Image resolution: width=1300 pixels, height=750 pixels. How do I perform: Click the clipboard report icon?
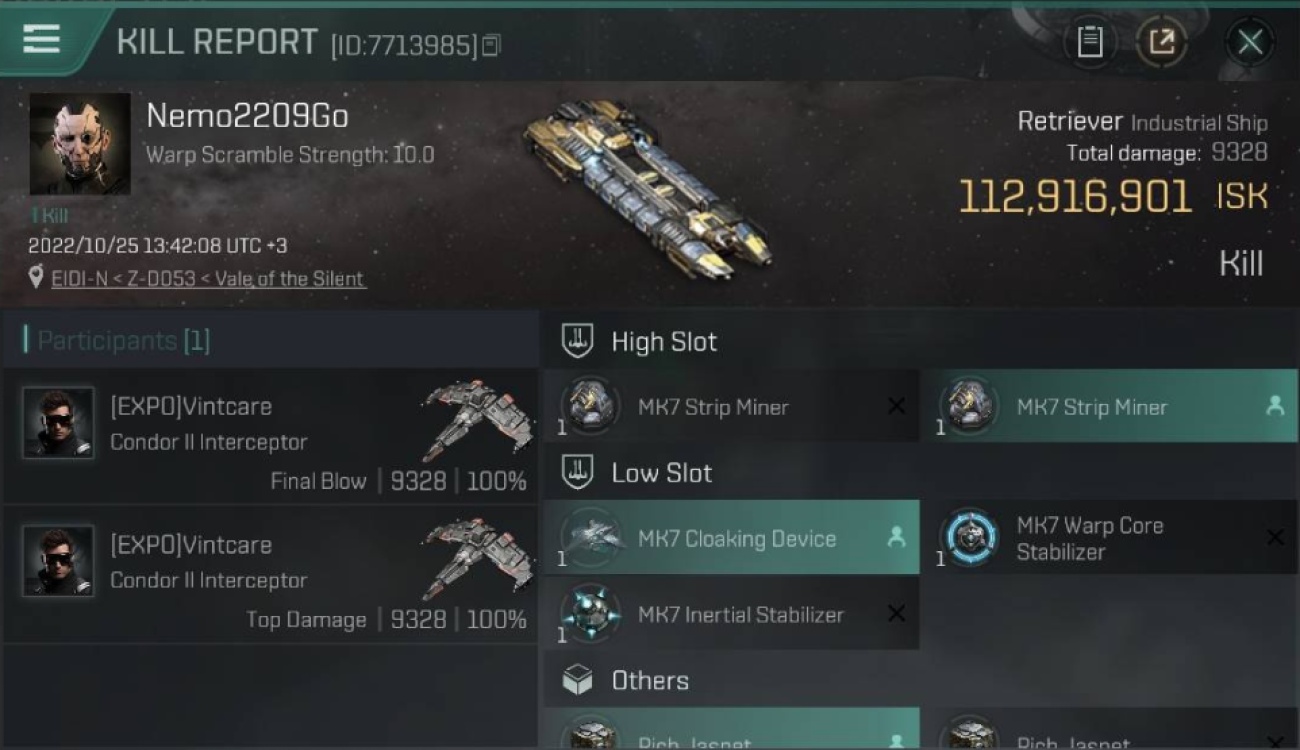click(x=1090, y=42)
